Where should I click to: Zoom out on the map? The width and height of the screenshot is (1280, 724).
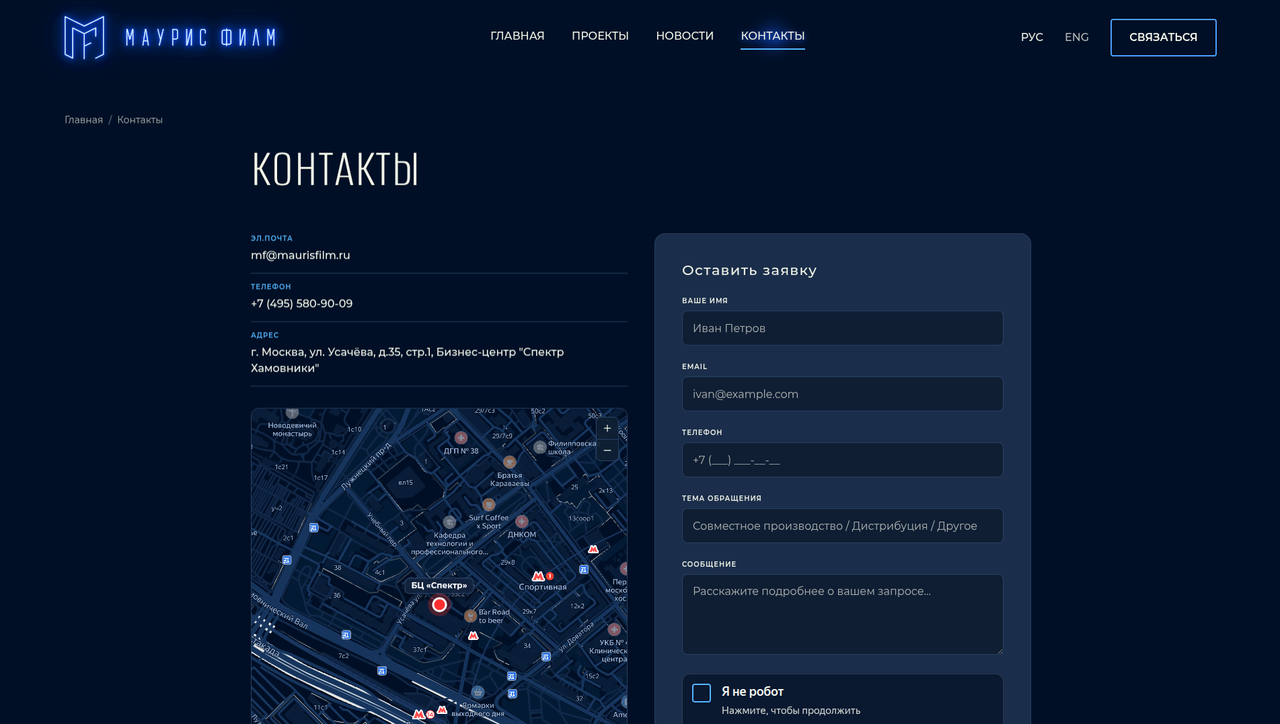pos(607,451)
